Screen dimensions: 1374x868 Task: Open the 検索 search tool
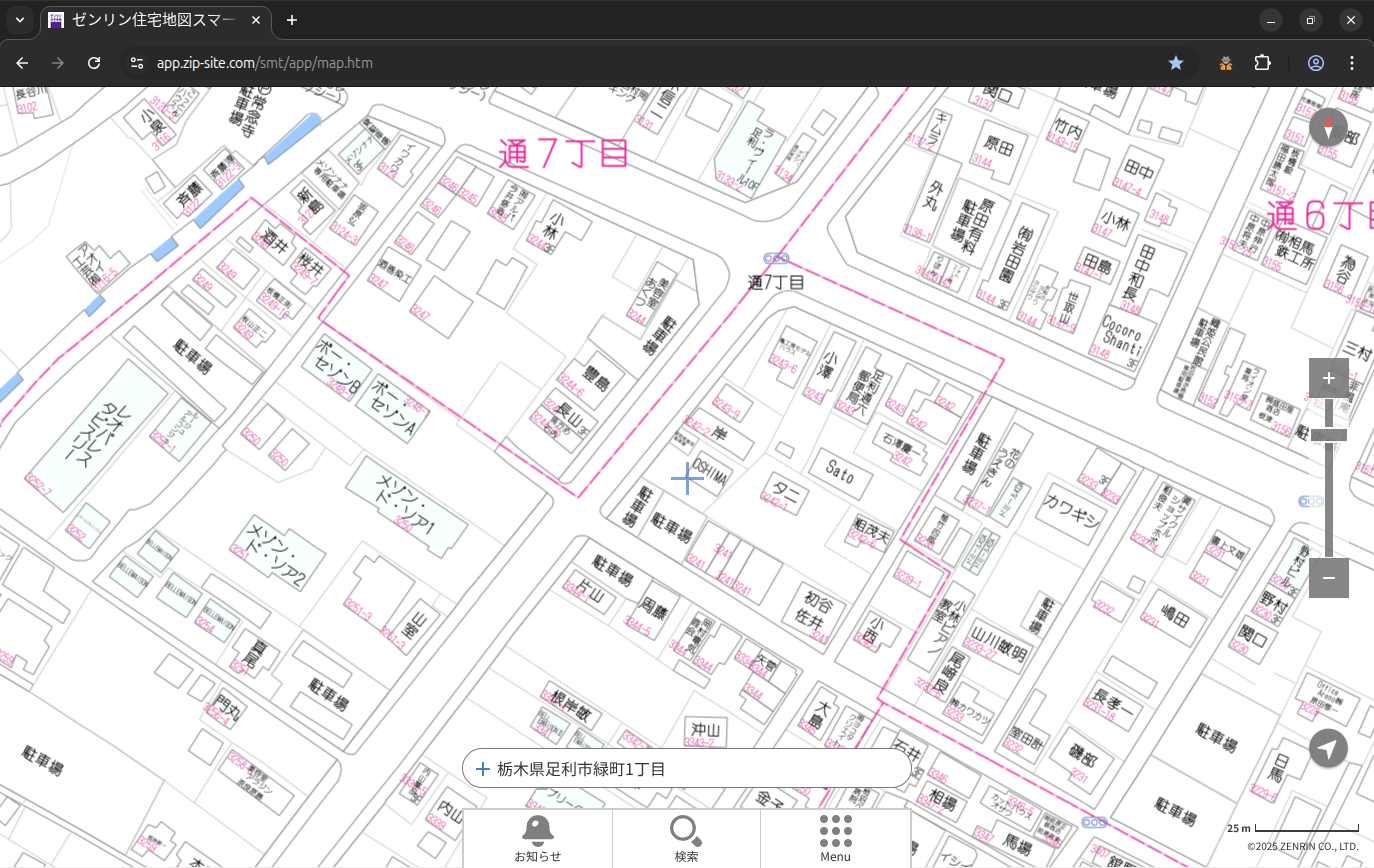[686, 838]
